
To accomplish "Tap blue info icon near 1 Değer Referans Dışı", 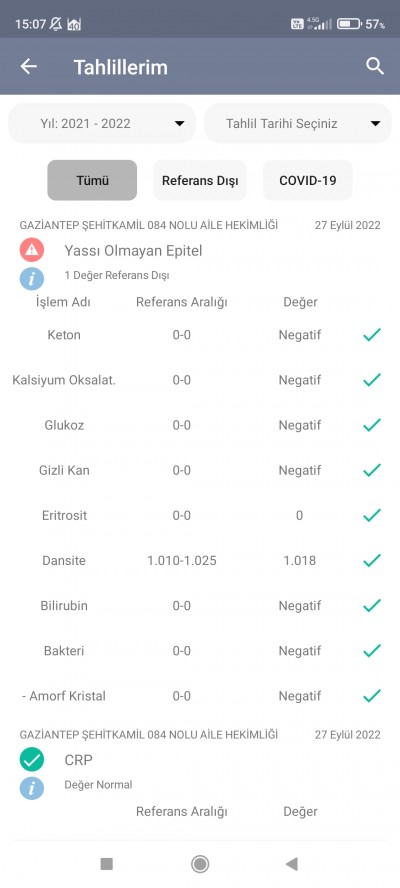I will pyautogui.click(x=32, y=278).
